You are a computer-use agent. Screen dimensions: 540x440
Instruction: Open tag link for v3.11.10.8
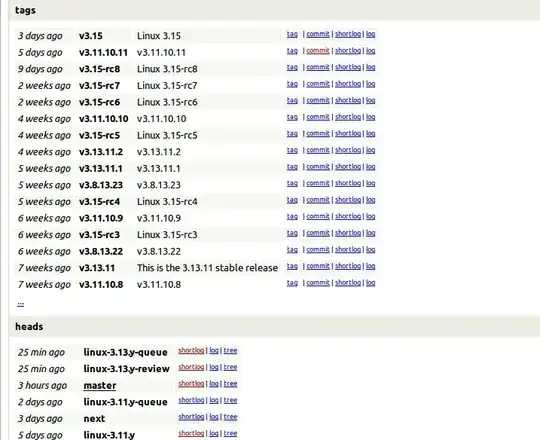point(292,283)
